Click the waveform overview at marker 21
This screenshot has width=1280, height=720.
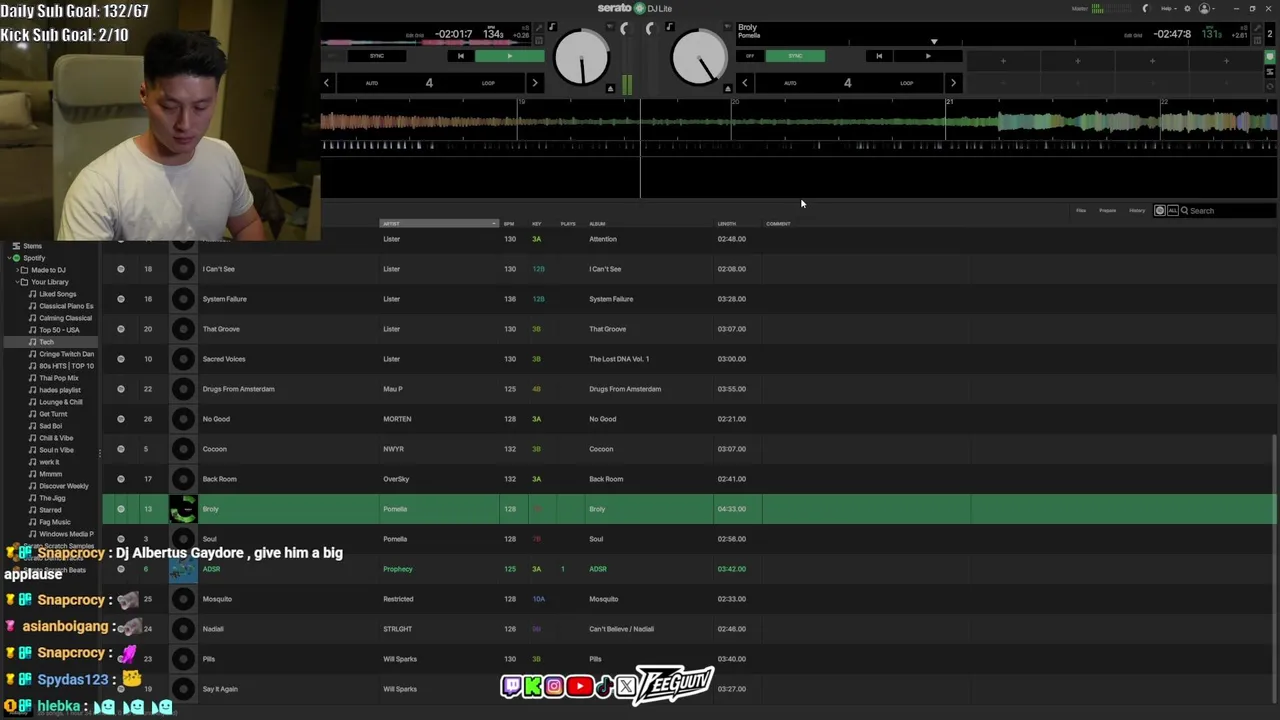tap(948, 123)
